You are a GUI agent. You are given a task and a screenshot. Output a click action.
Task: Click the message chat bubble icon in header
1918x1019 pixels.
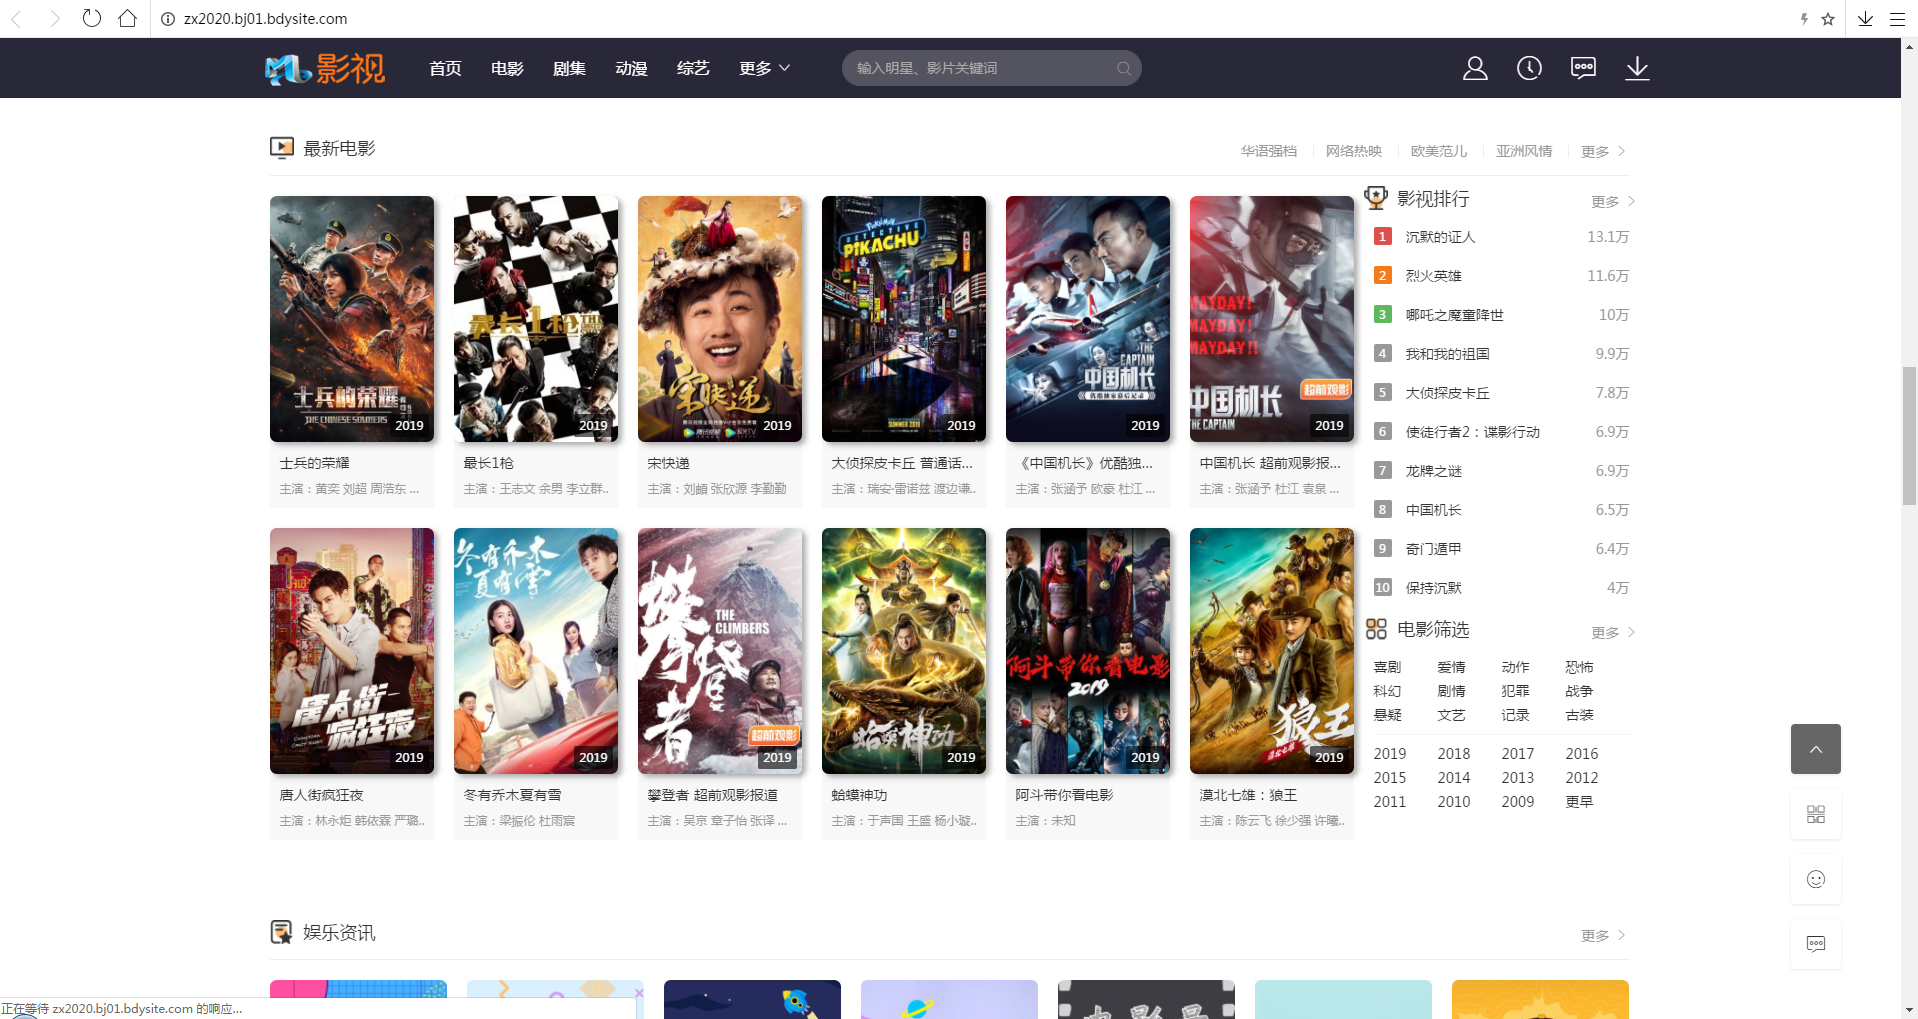tap(1583, 68)
